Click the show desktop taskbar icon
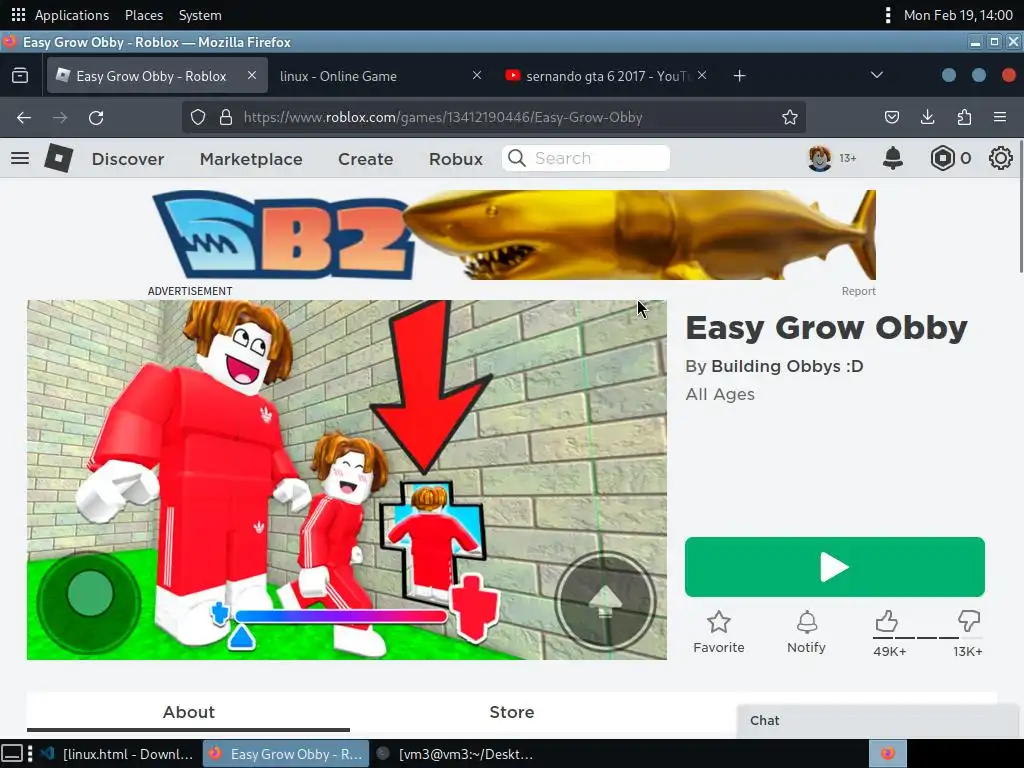This screenshot has height=768, width=1024. 12,754
